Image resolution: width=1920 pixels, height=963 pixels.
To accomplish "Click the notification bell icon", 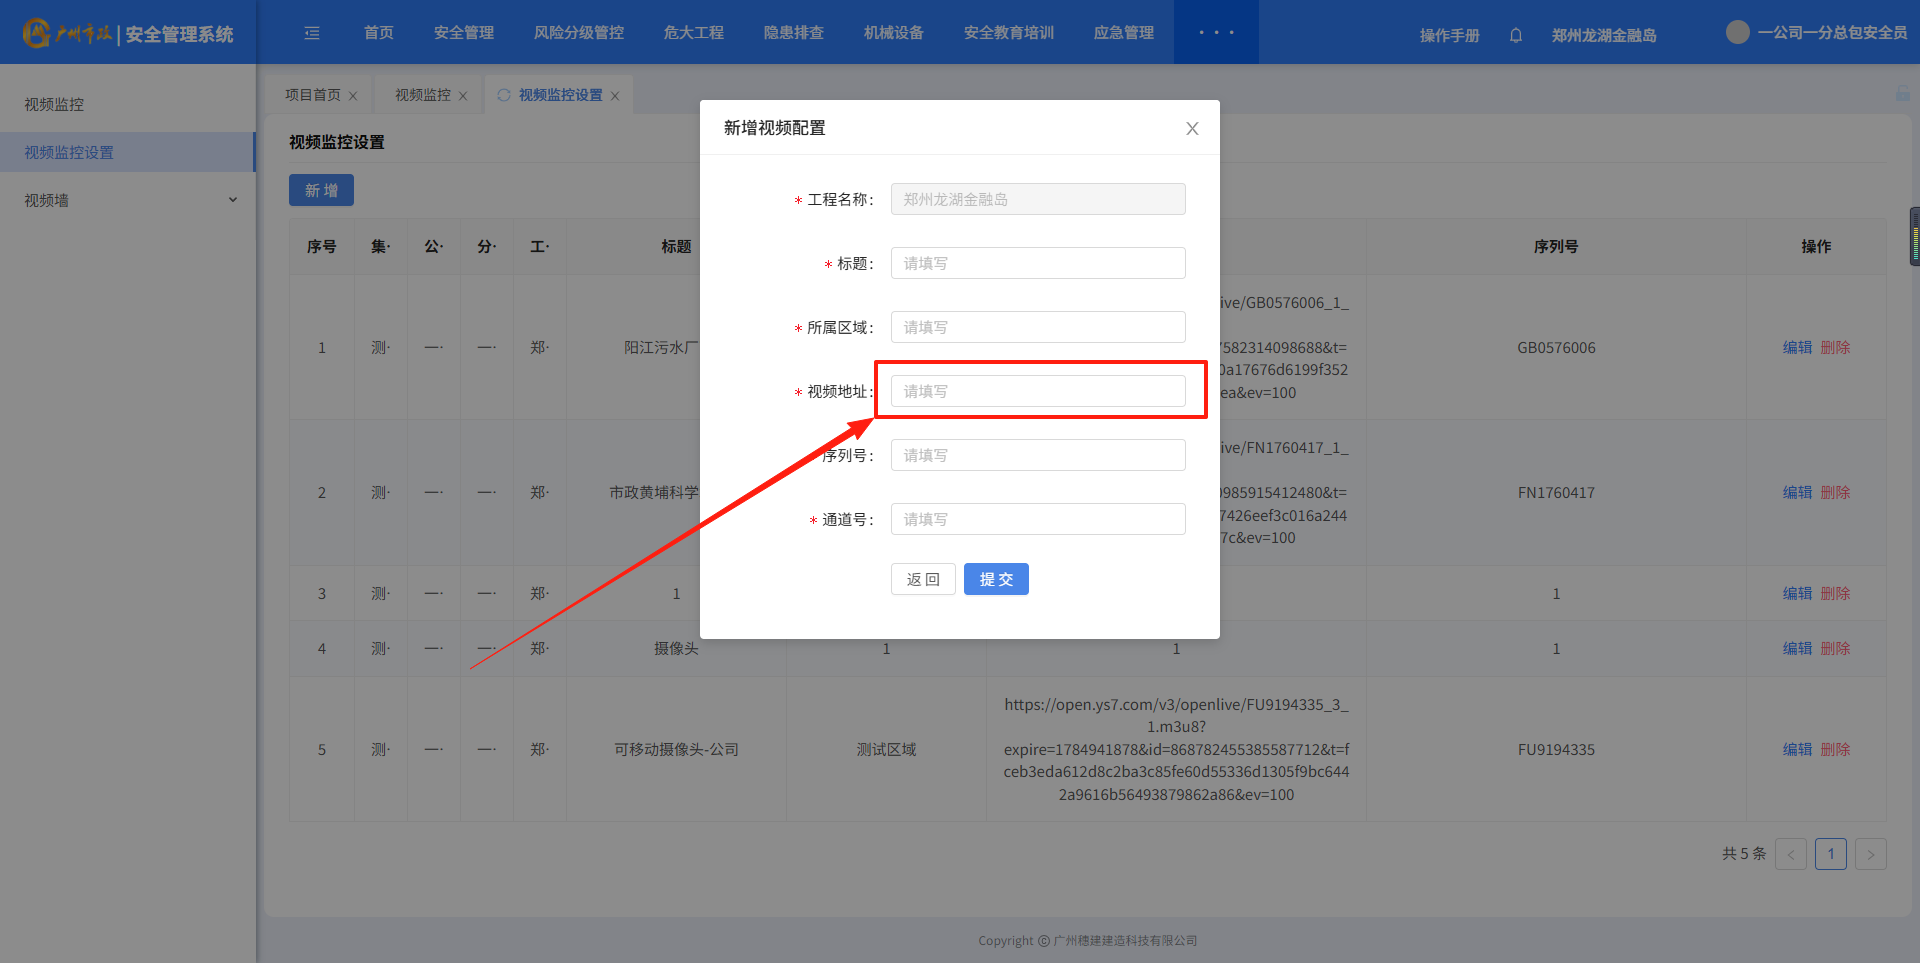I will 1516,35.
